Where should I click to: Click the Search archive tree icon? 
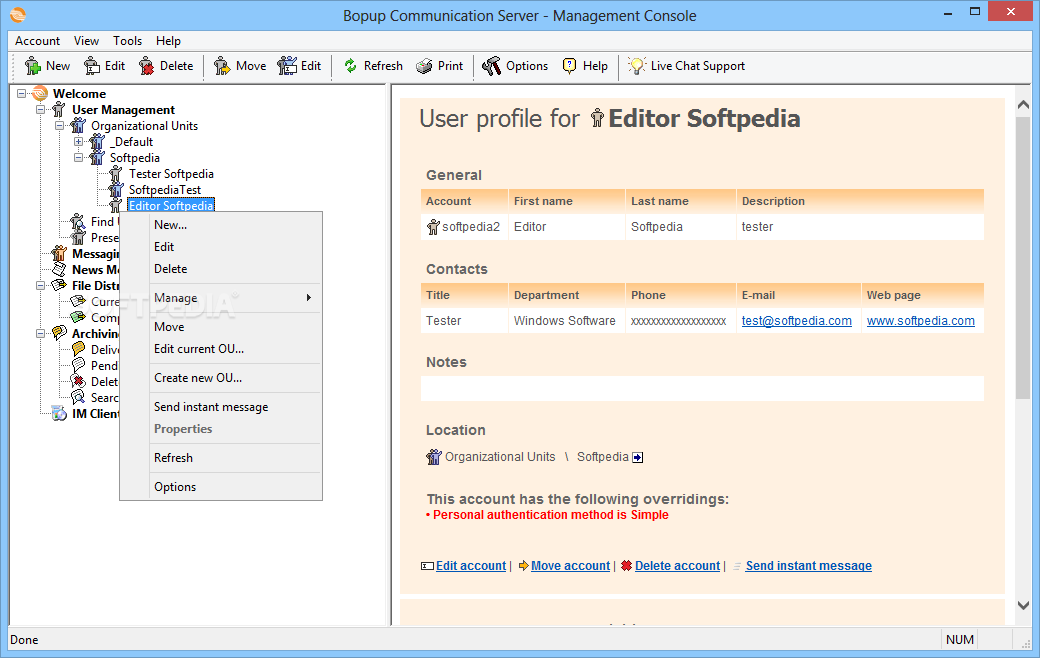click(78, 397)
